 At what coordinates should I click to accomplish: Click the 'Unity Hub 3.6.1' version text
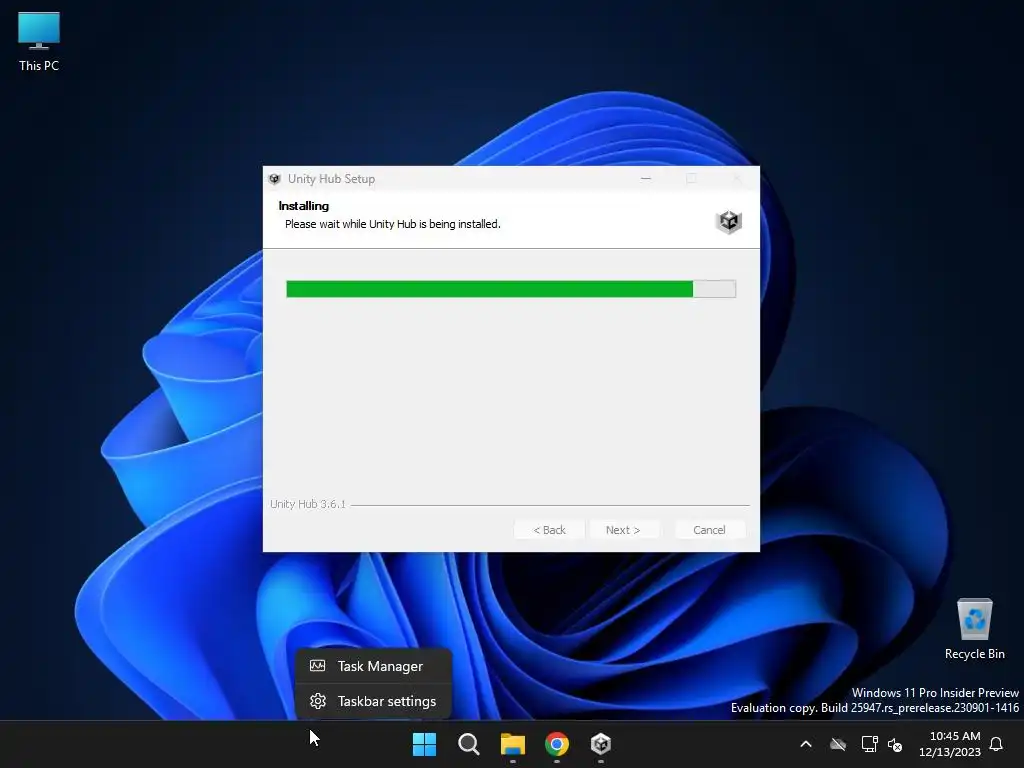308,504
